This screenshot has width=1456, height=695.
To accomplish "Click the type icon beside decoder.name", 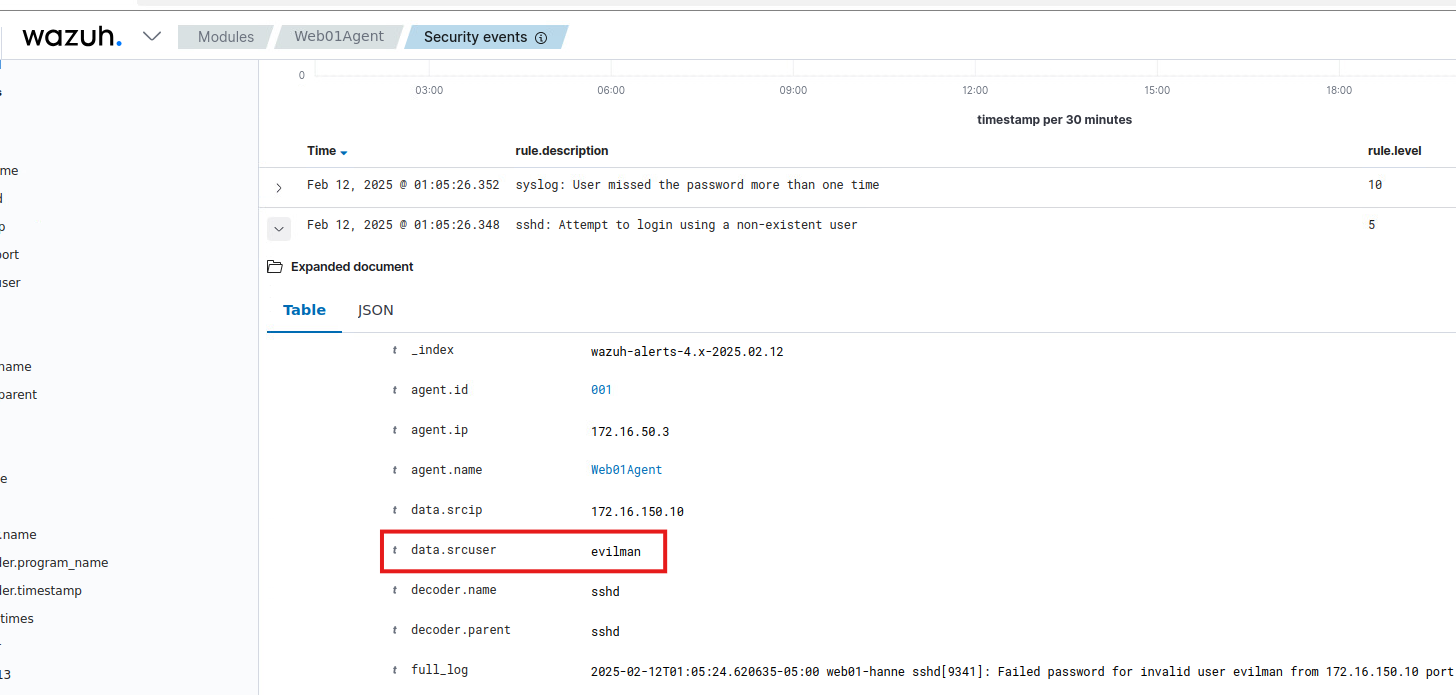I will point(394,590).
